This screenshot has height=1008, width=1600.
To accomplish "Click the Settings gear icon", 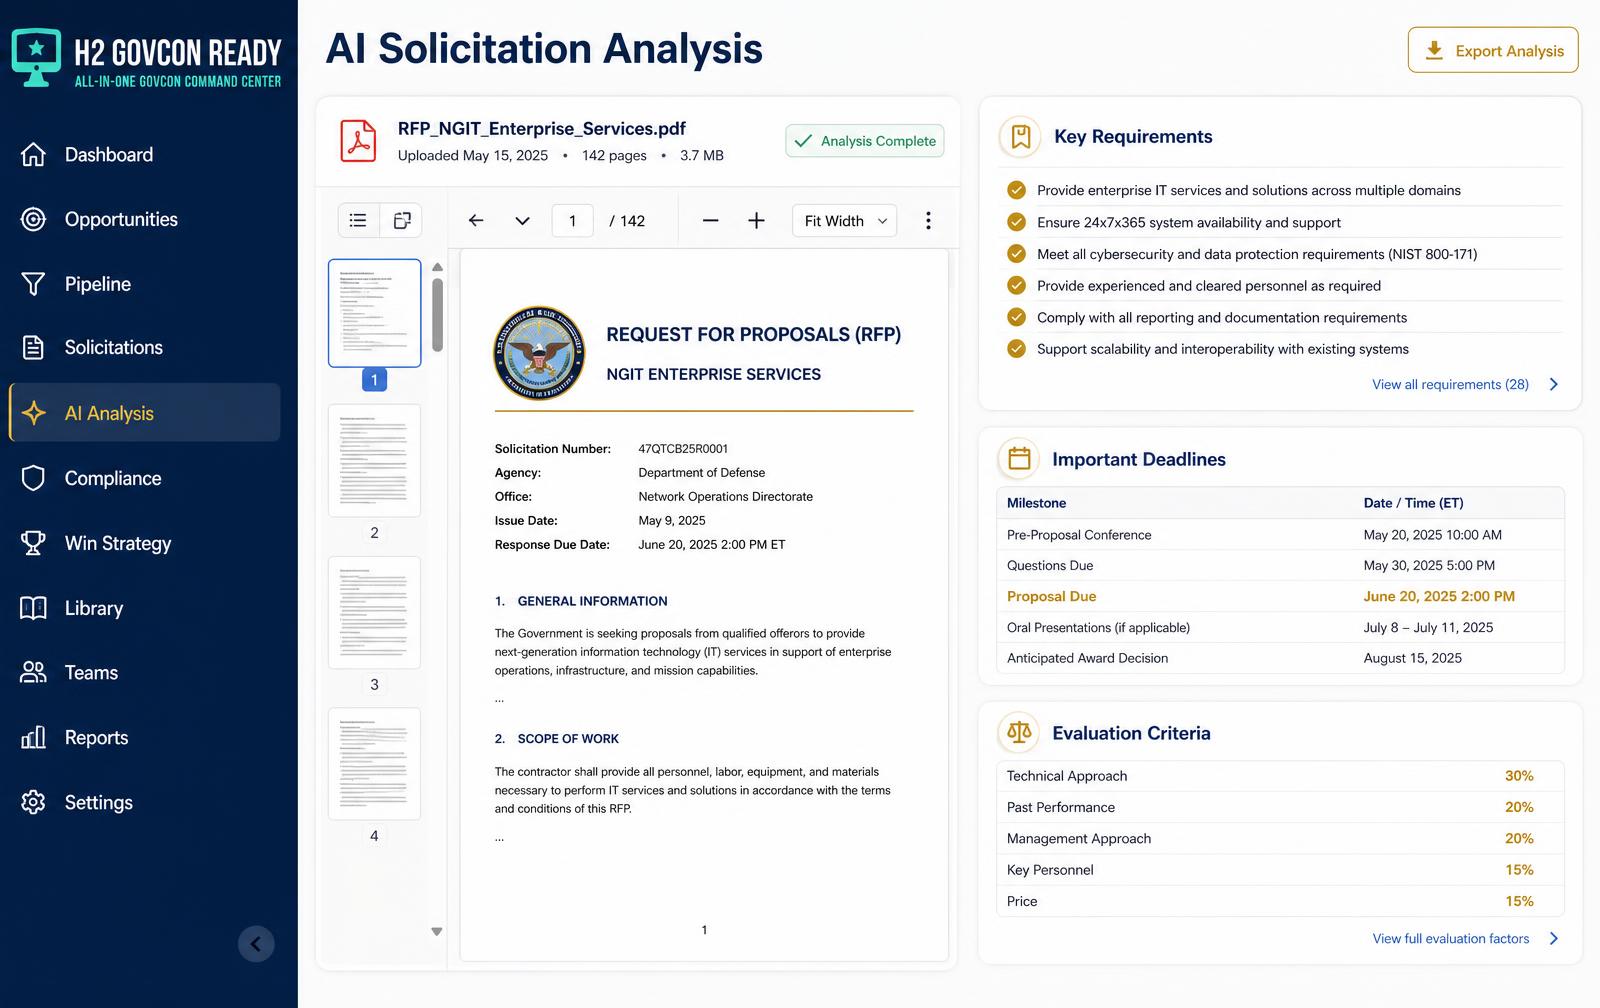I will pyautogui.click(x=33, y=802).
